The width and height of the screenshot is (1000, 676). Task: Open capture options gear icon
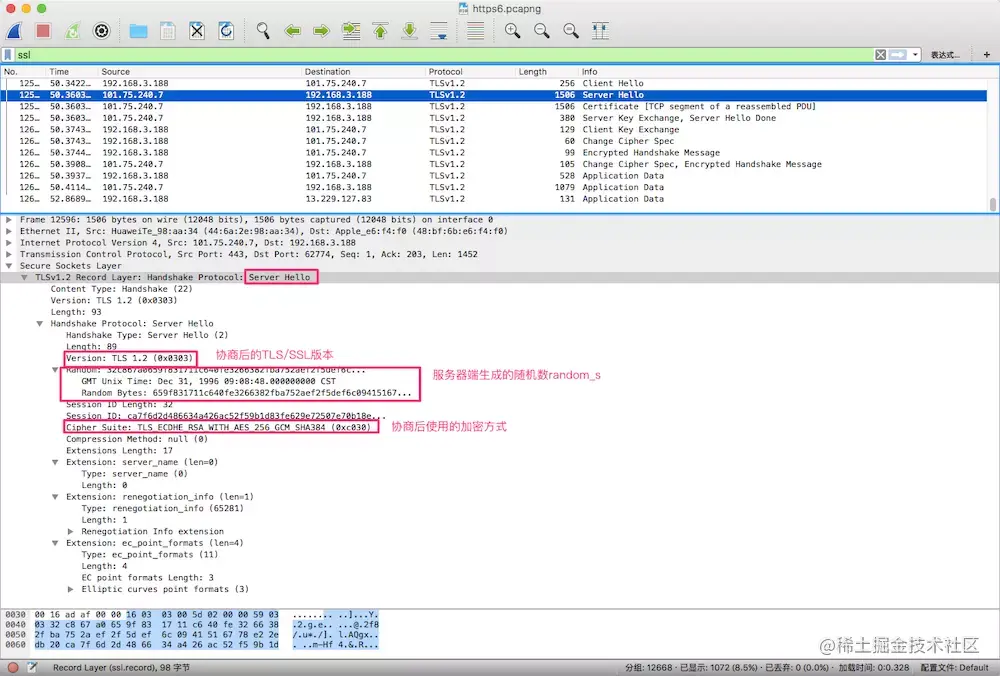(101, 31)
